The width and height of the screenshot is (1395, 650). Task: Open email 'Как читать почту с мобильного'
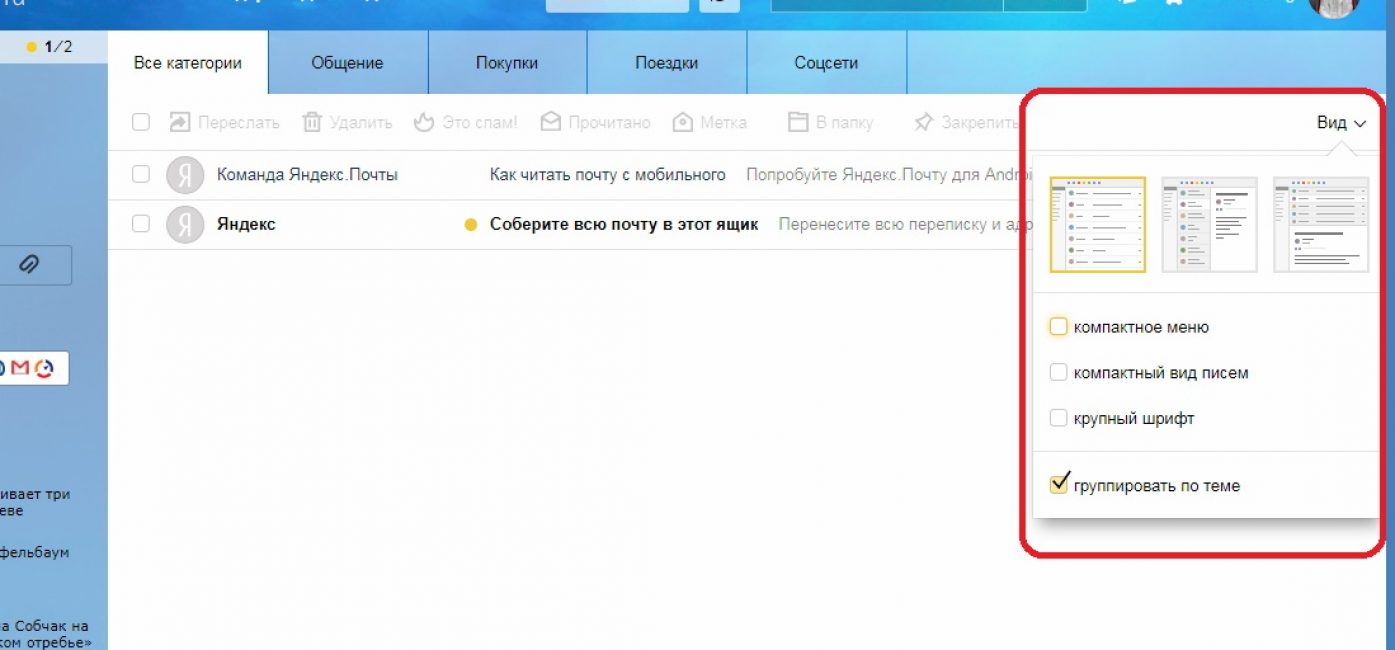coord(607,174)
